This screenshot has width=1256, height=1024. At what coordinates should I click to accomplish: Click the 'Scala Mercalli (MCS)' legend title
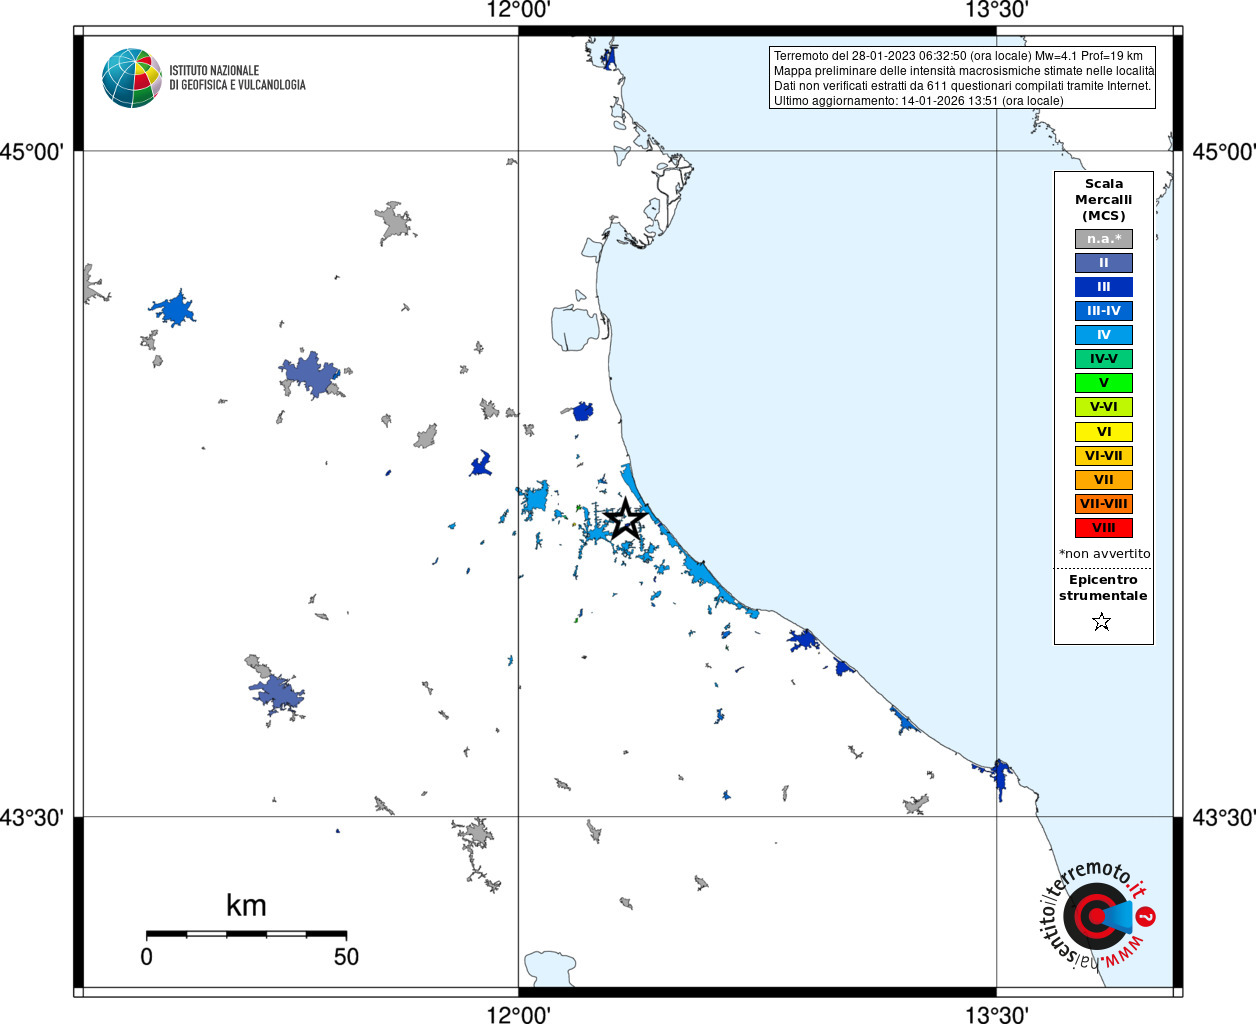click(1104, 200)
